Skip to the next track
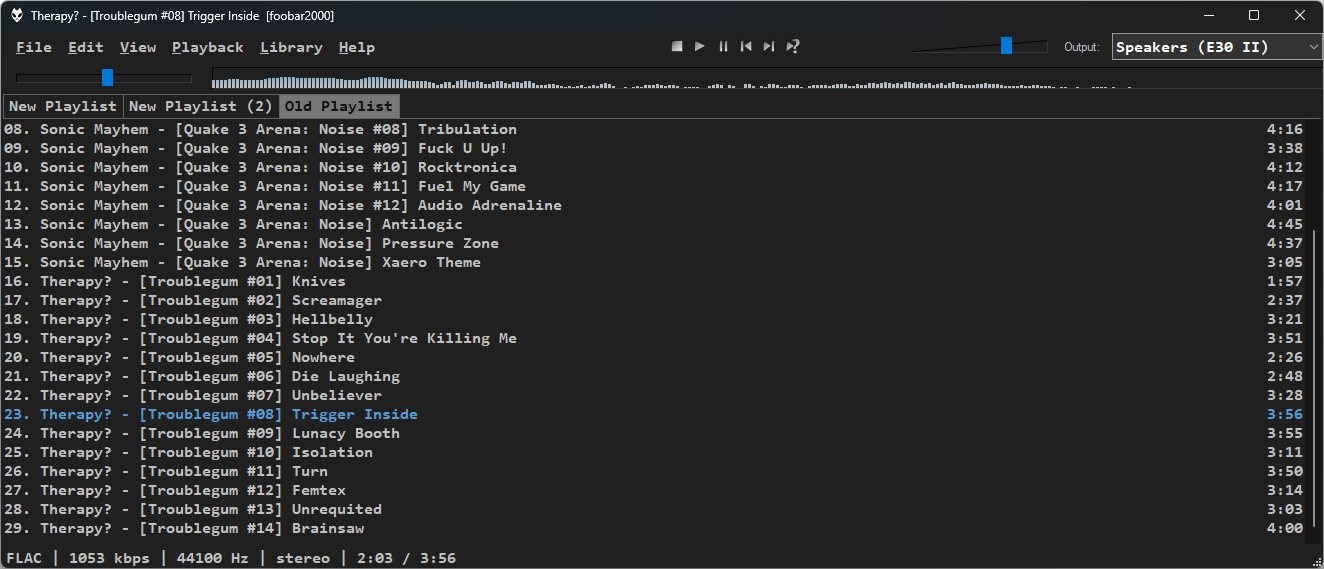This screenshot has height=569, width=1324. 769,47
